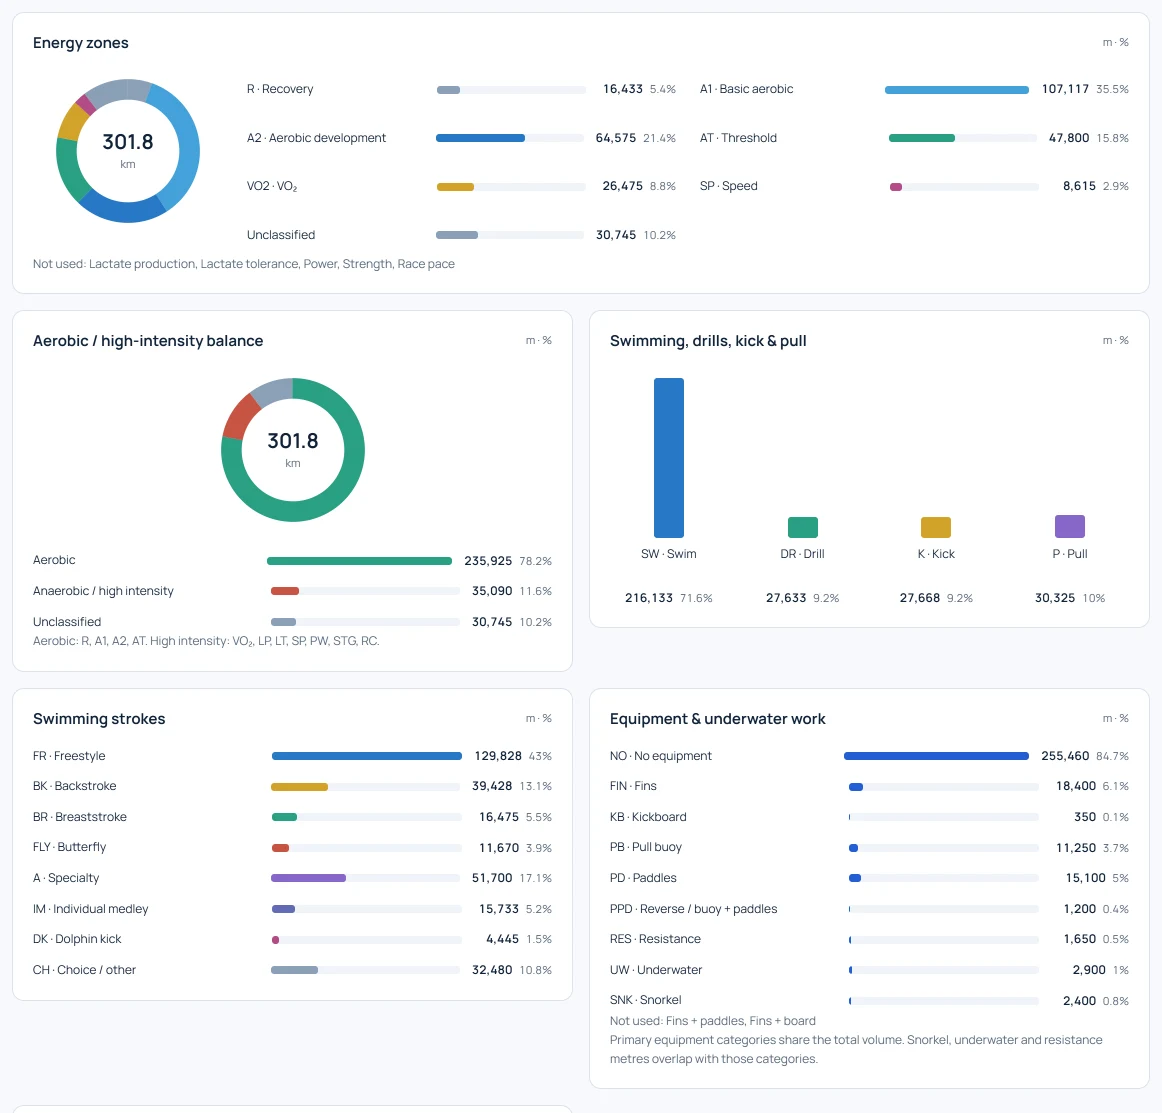Click the "Equipment & underwater work" heading

717,719
